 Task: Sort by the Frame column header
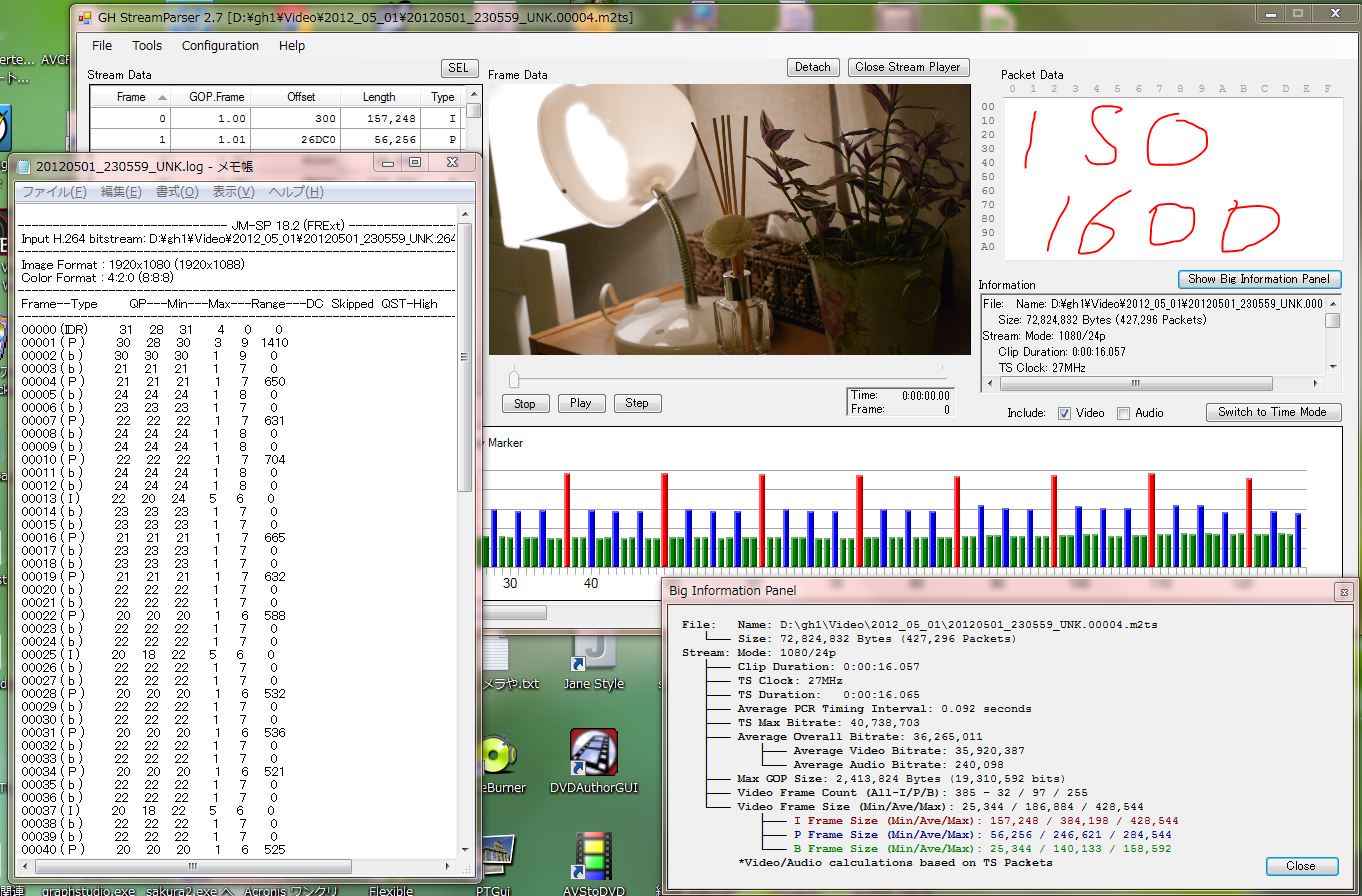pos(131,97)
